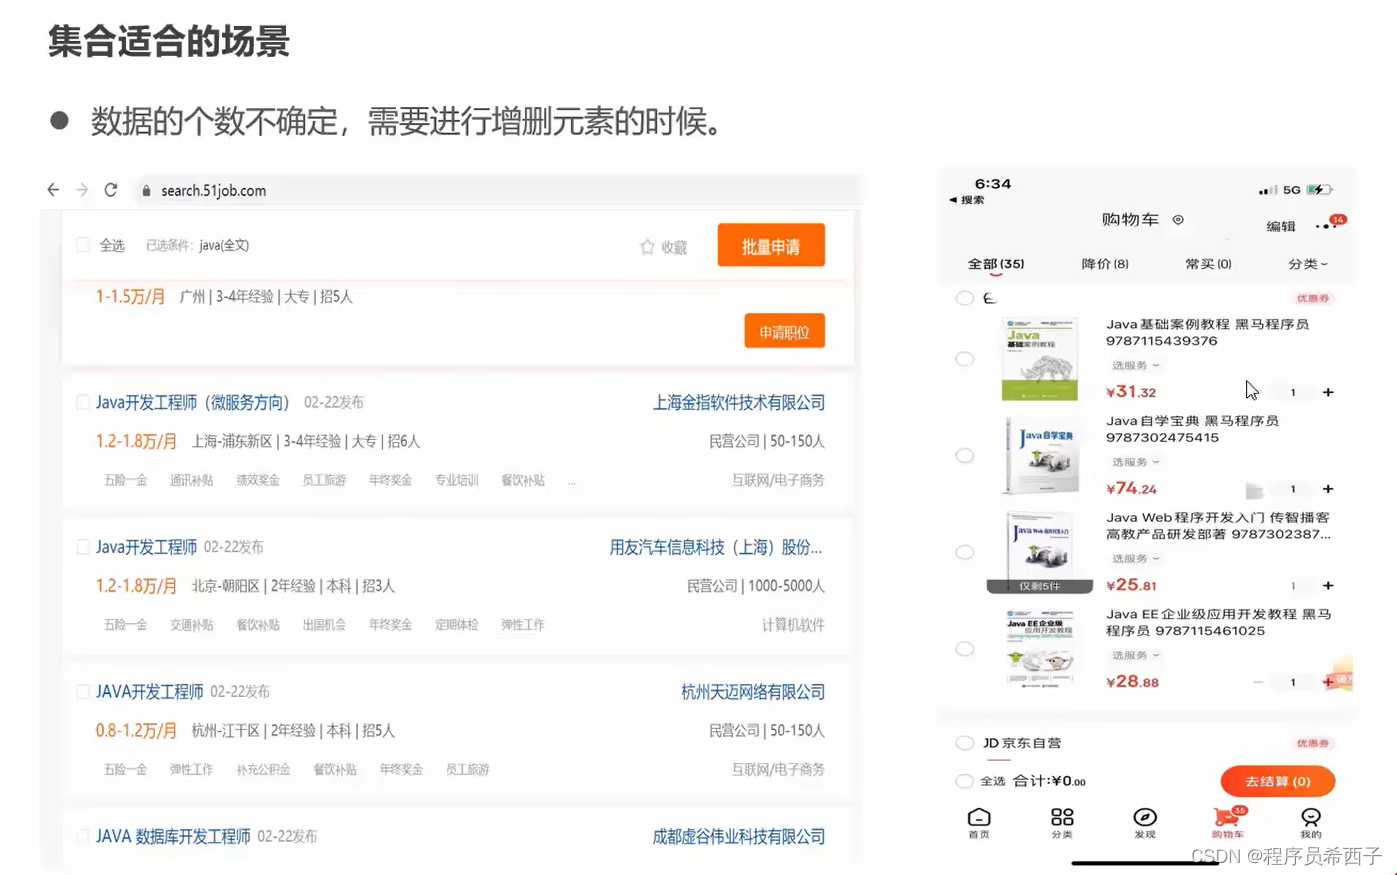Screen dimensions: 1397x875
Task: Click the 收藏 star icon
Action: (647, 246)
